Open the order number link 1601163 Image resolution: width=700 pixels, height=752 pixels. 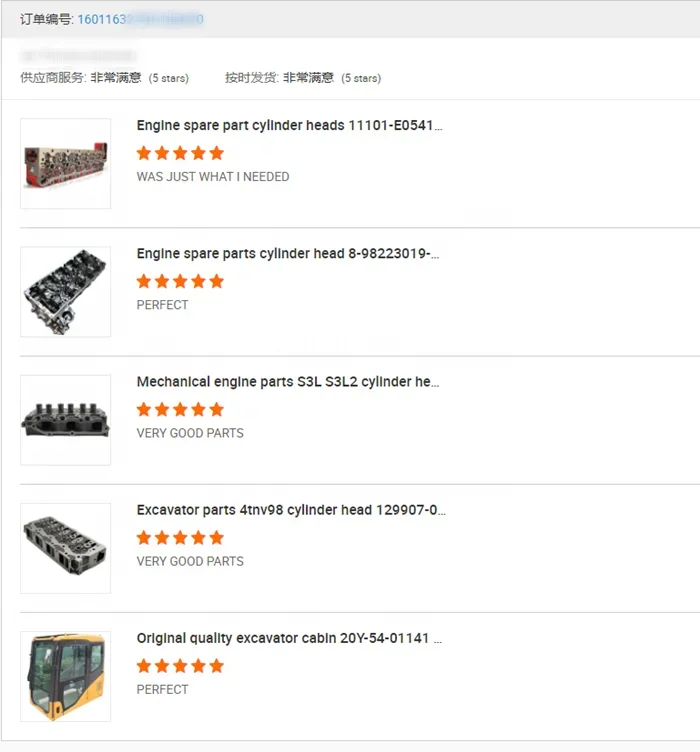140,19
